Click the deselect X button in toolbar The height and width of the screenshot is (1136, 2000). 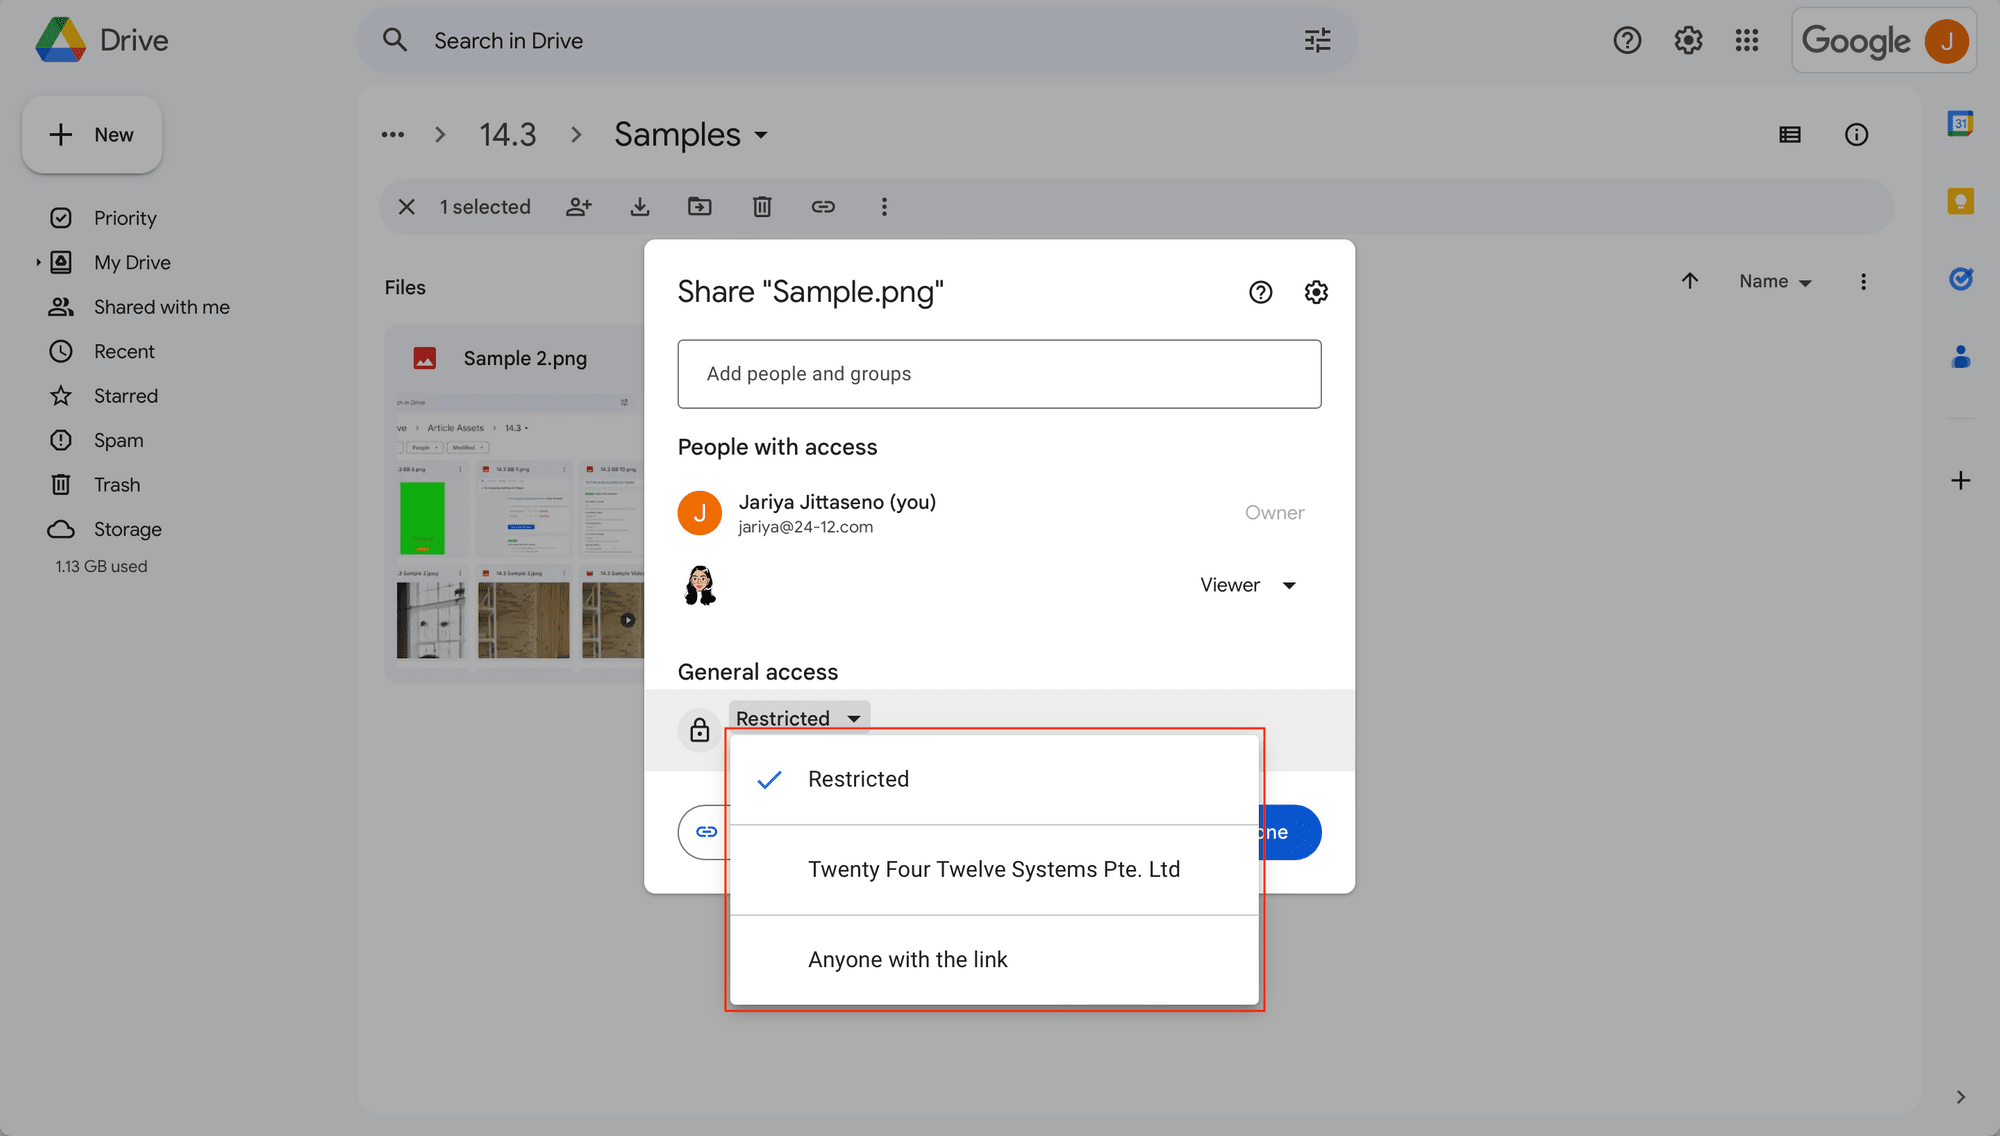405,206
